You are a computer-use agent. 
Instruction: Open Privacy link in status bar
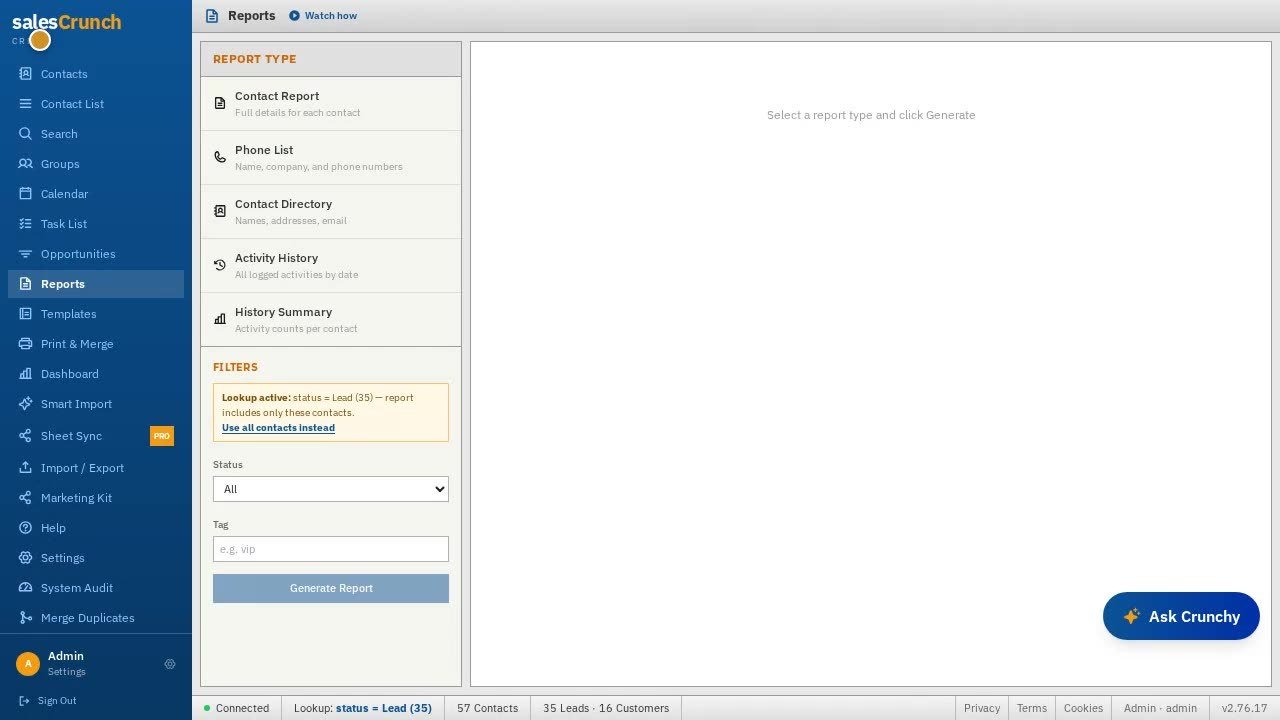click(x=982, y=708)
